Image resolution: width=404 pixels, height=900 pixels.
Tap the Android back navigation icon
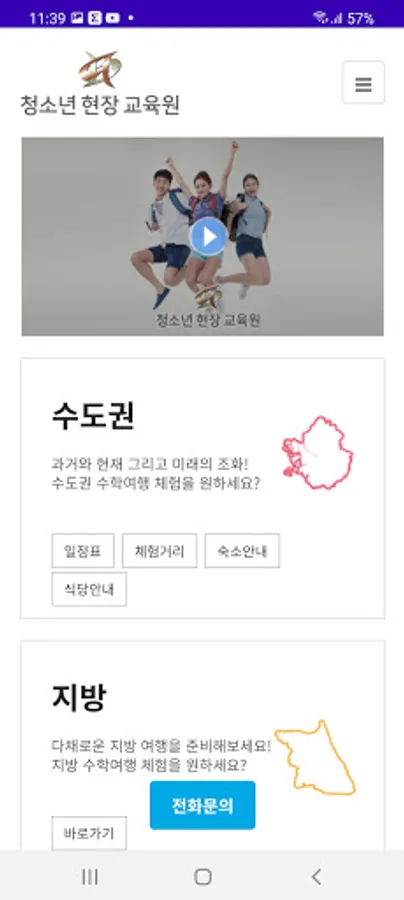coord(316,876)
